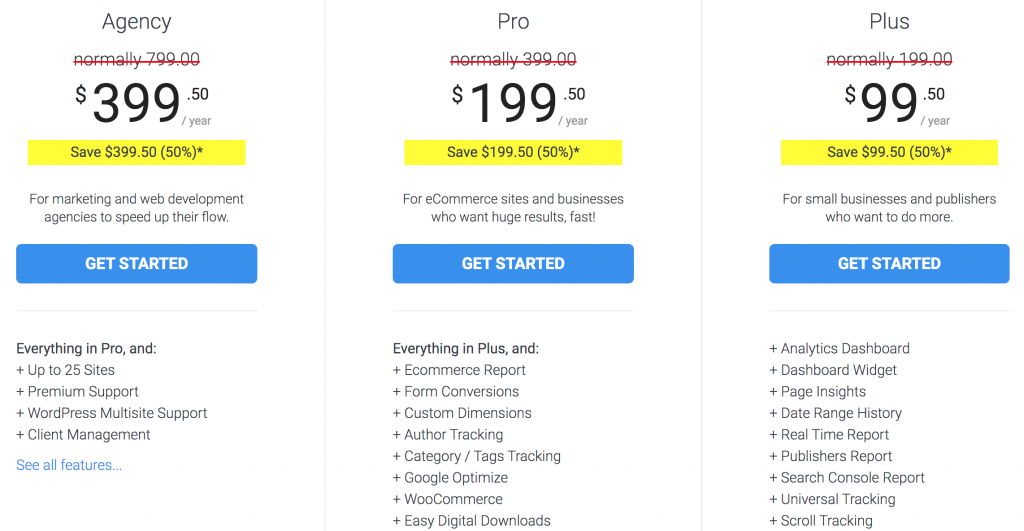Click the Plus plan heading
1024x531 pixels.
tap(889, 22)
